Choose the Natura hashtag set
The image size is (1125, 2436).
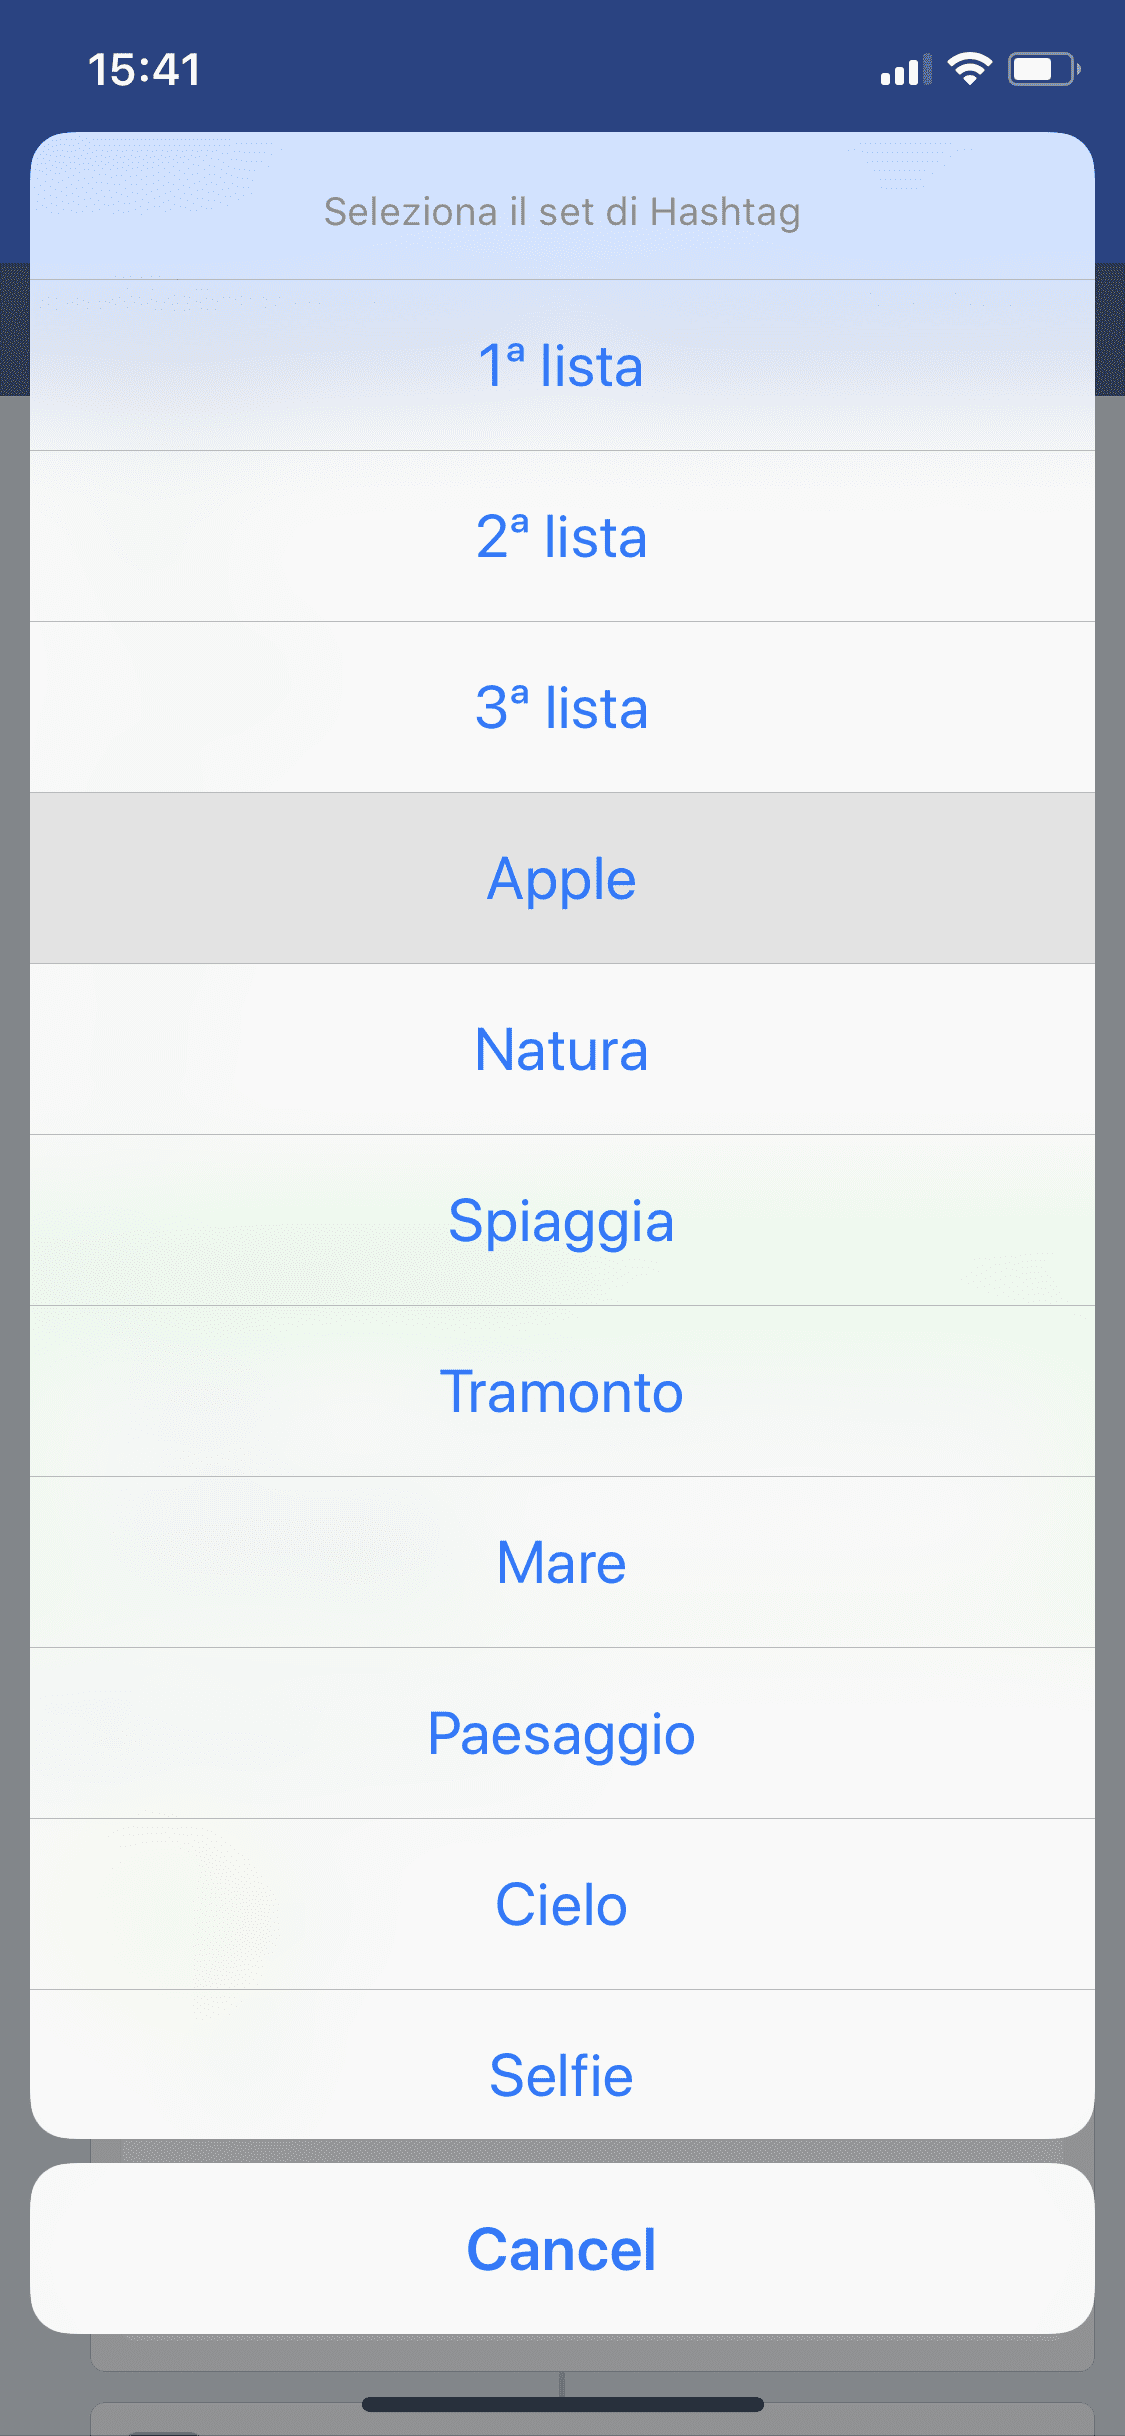point(561,1050)
